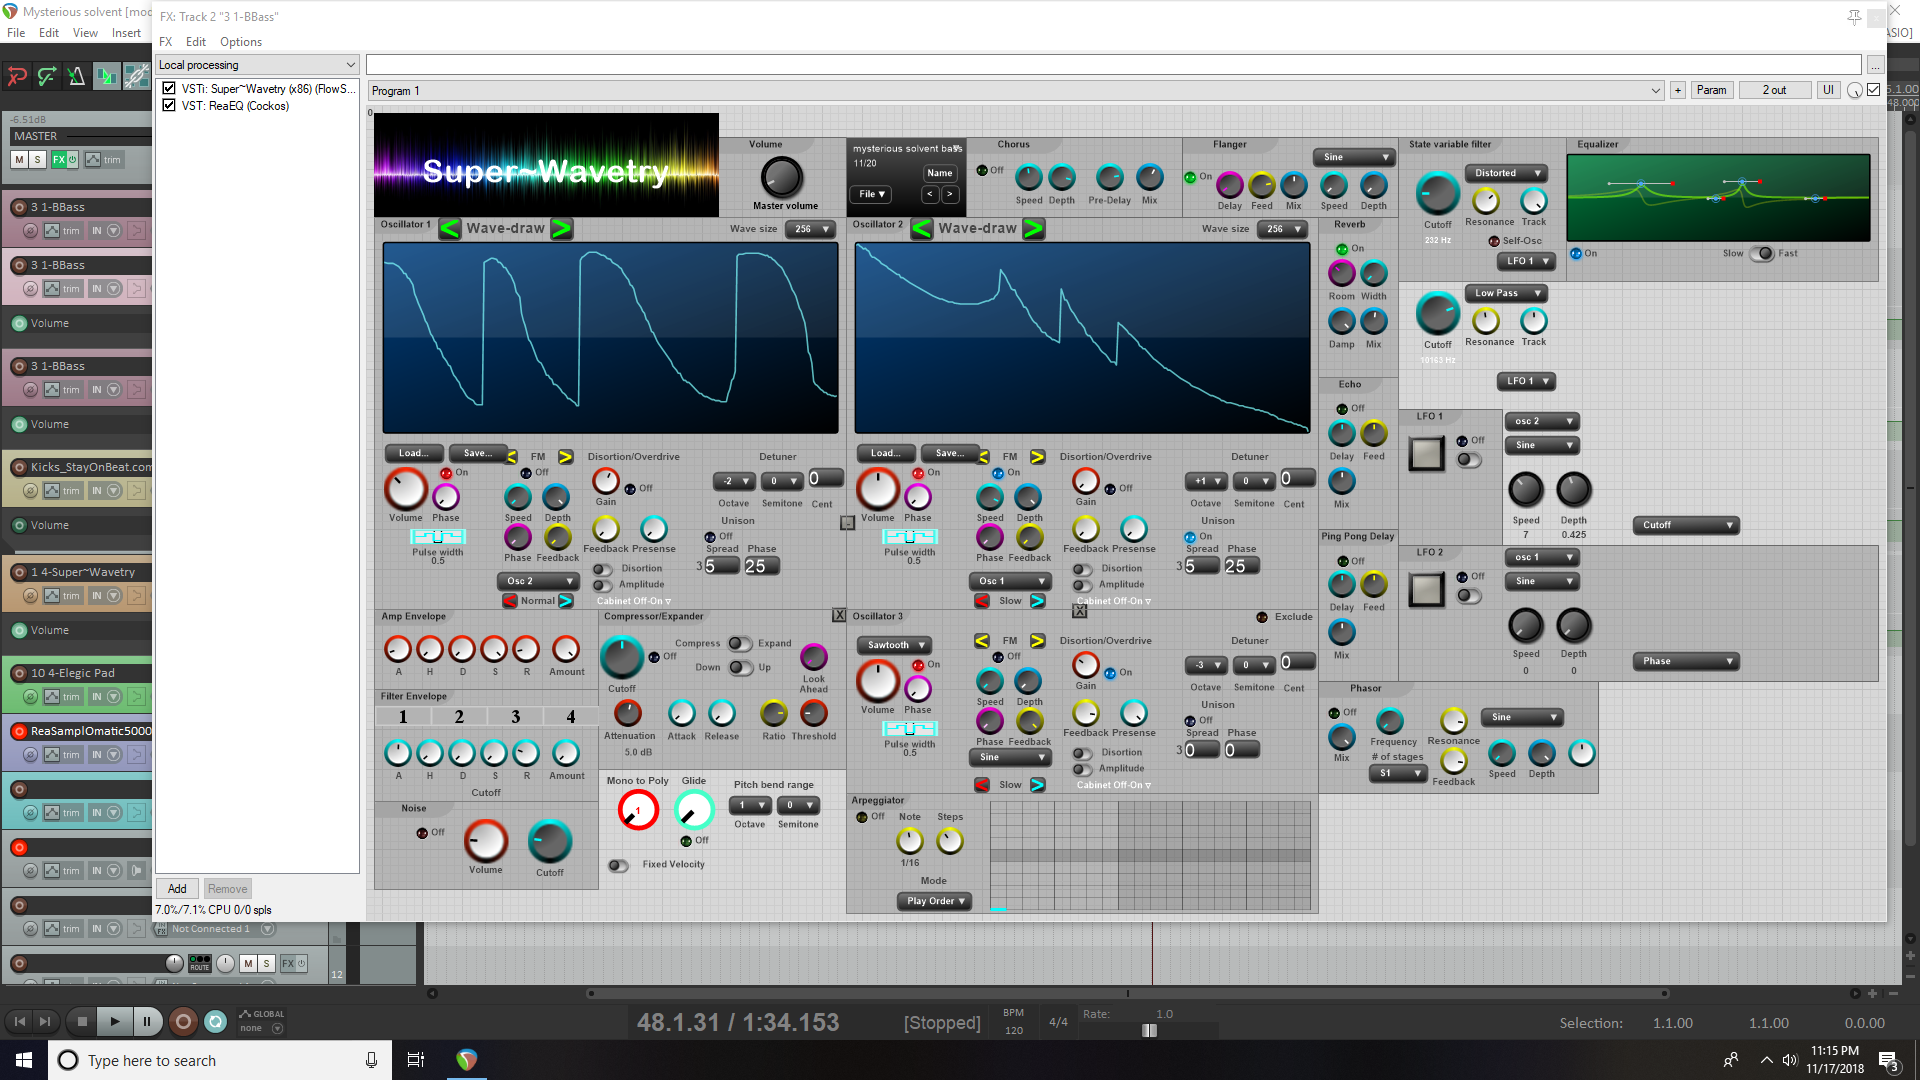Click the LFO 1 square waveform display
The height and width of the screenshot is (1080, 1920).
(1426, 454)
